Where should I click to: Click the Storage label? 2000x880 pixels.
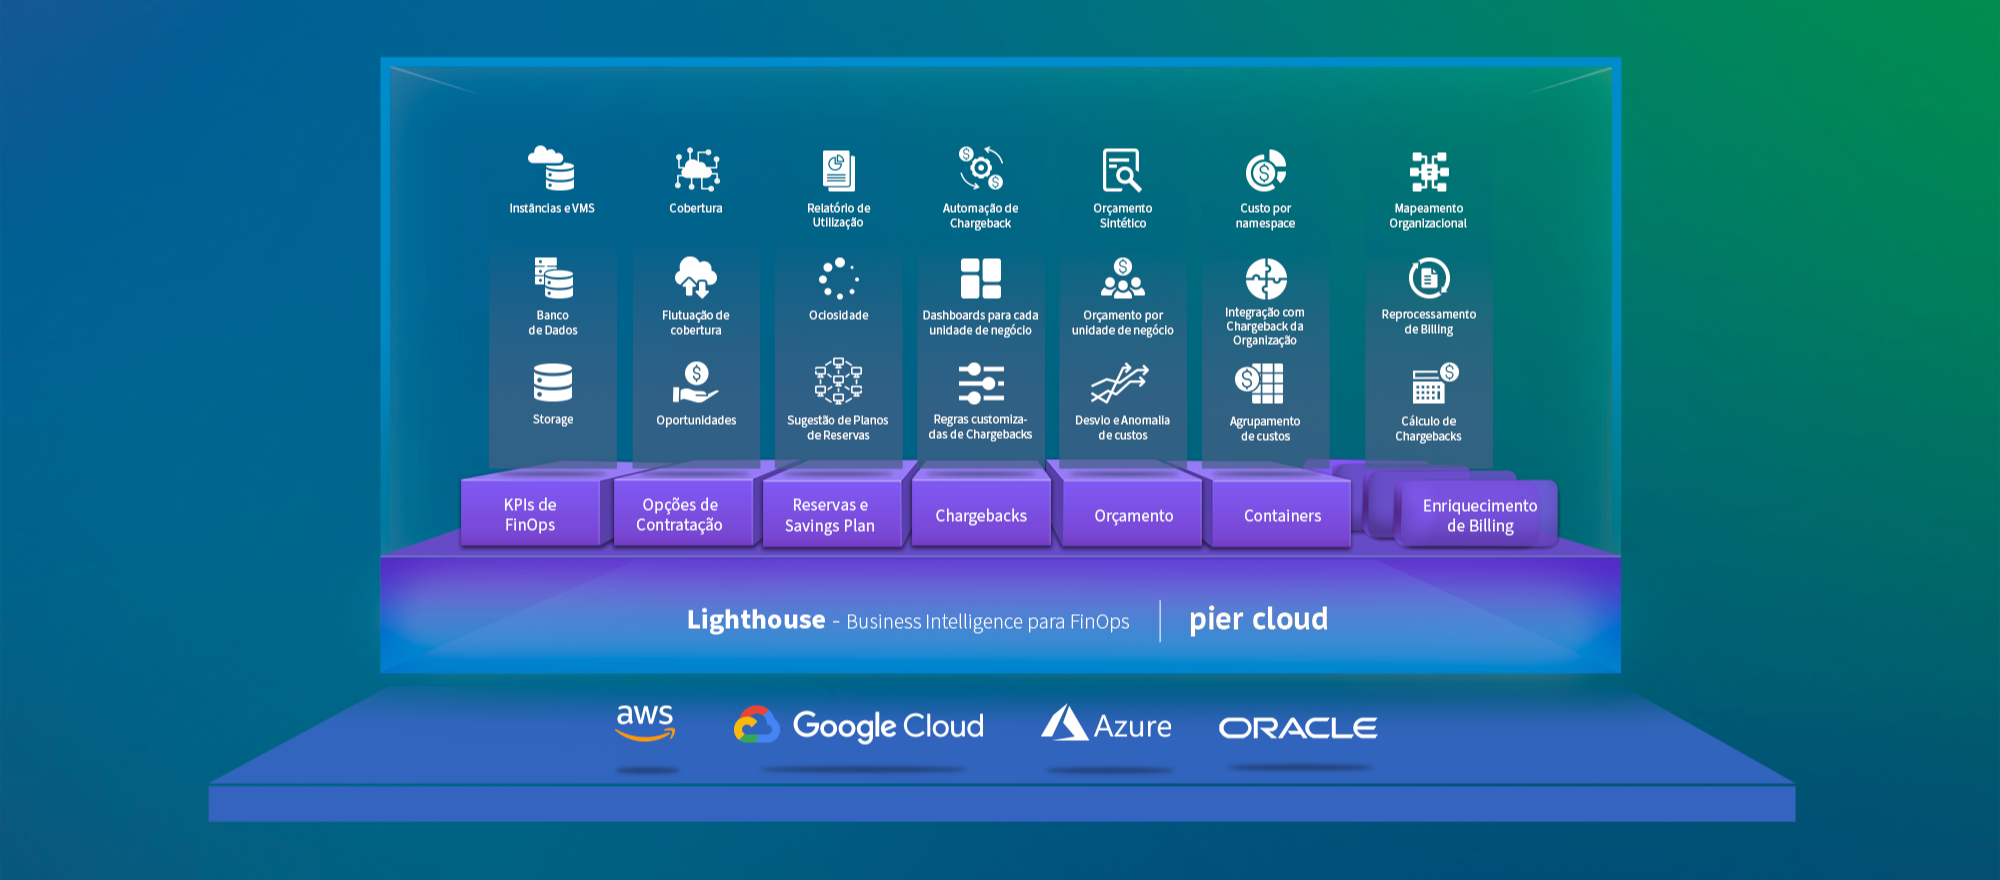(553, 419)
